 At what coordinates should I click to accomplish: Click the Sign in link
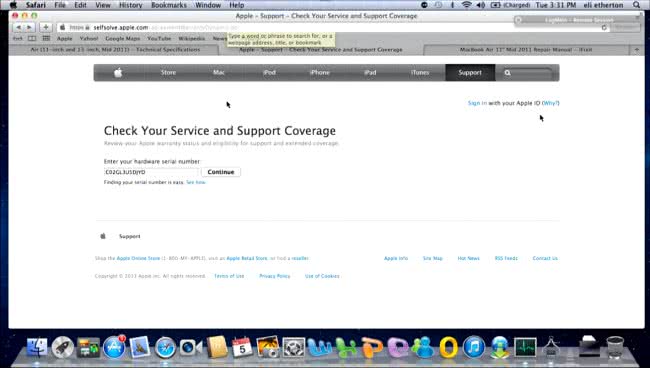(477, 103)
